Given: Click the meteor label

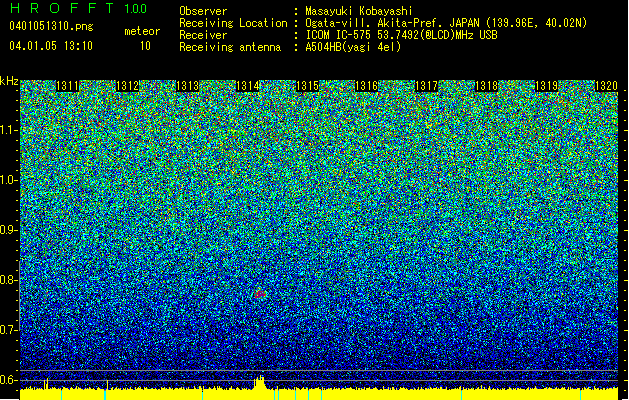Looking at the screenshot, I should [142, 31].
